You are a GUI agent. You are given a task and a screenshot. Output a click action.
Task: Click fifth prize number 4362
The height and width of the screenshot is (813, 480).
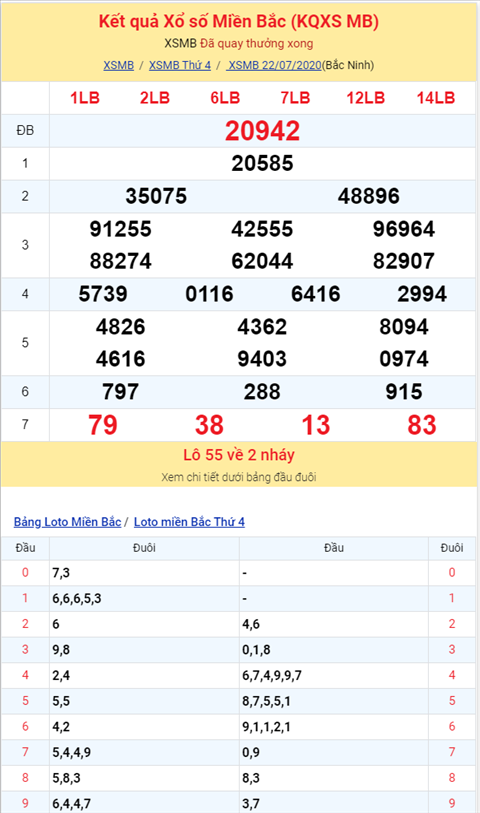(x=262, y=327)
